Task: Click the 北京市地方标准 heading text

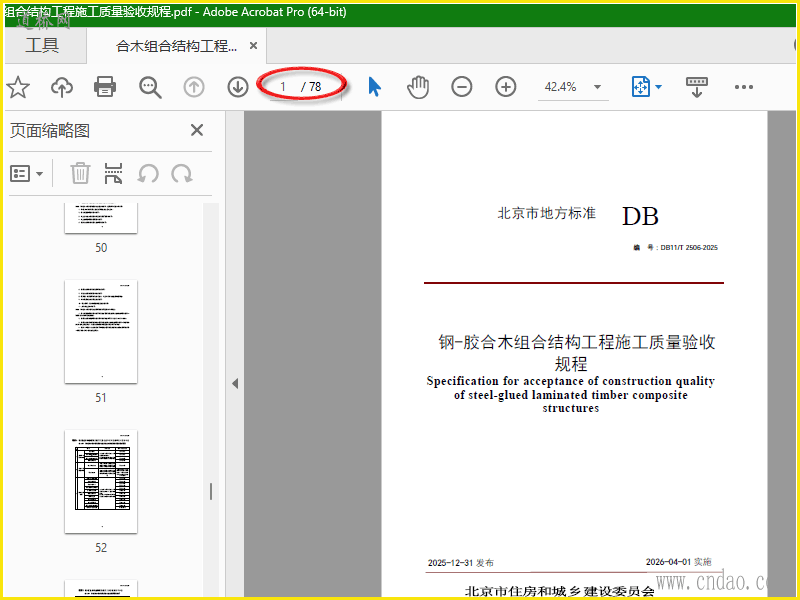Action: [x=546, y=213]
